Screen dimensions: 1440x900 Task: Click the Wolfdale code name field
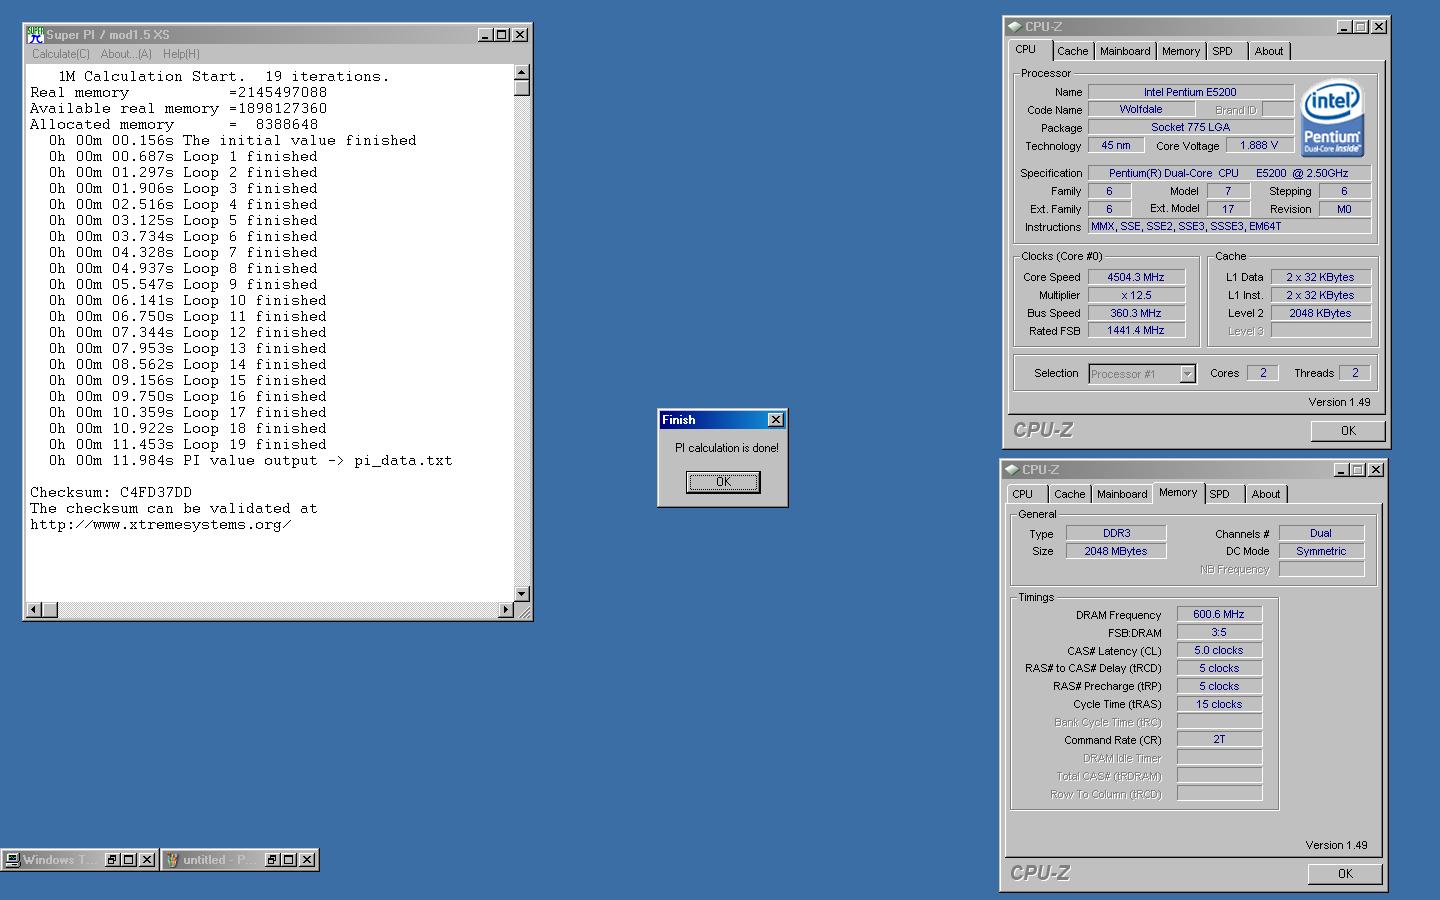(1141, 110)
